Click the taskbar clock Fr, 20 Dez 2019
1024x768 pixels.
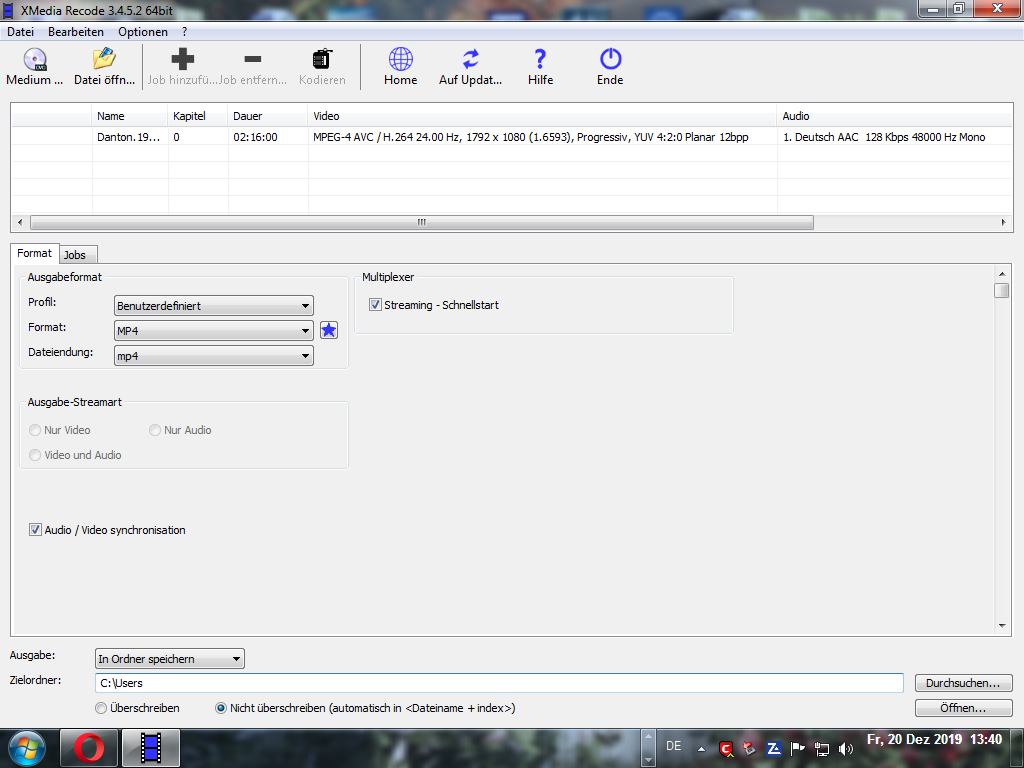(934, 739)
